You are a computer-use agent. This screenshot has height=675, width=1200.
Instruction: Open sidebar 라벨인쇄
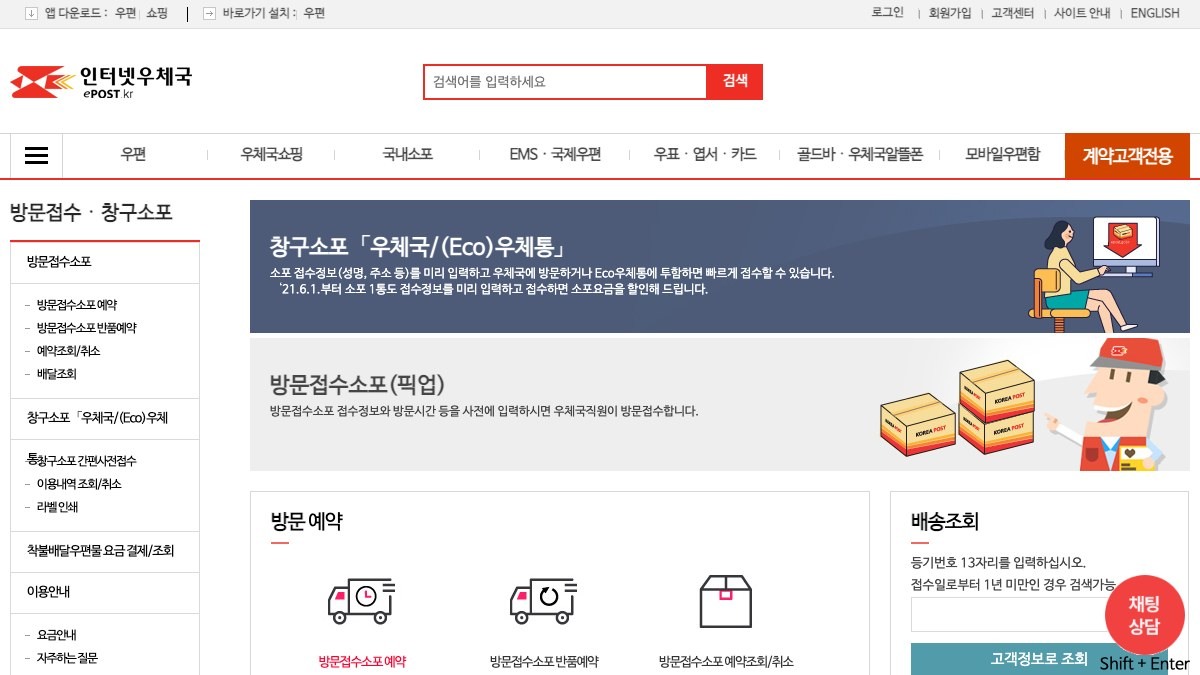coord(57,507)
